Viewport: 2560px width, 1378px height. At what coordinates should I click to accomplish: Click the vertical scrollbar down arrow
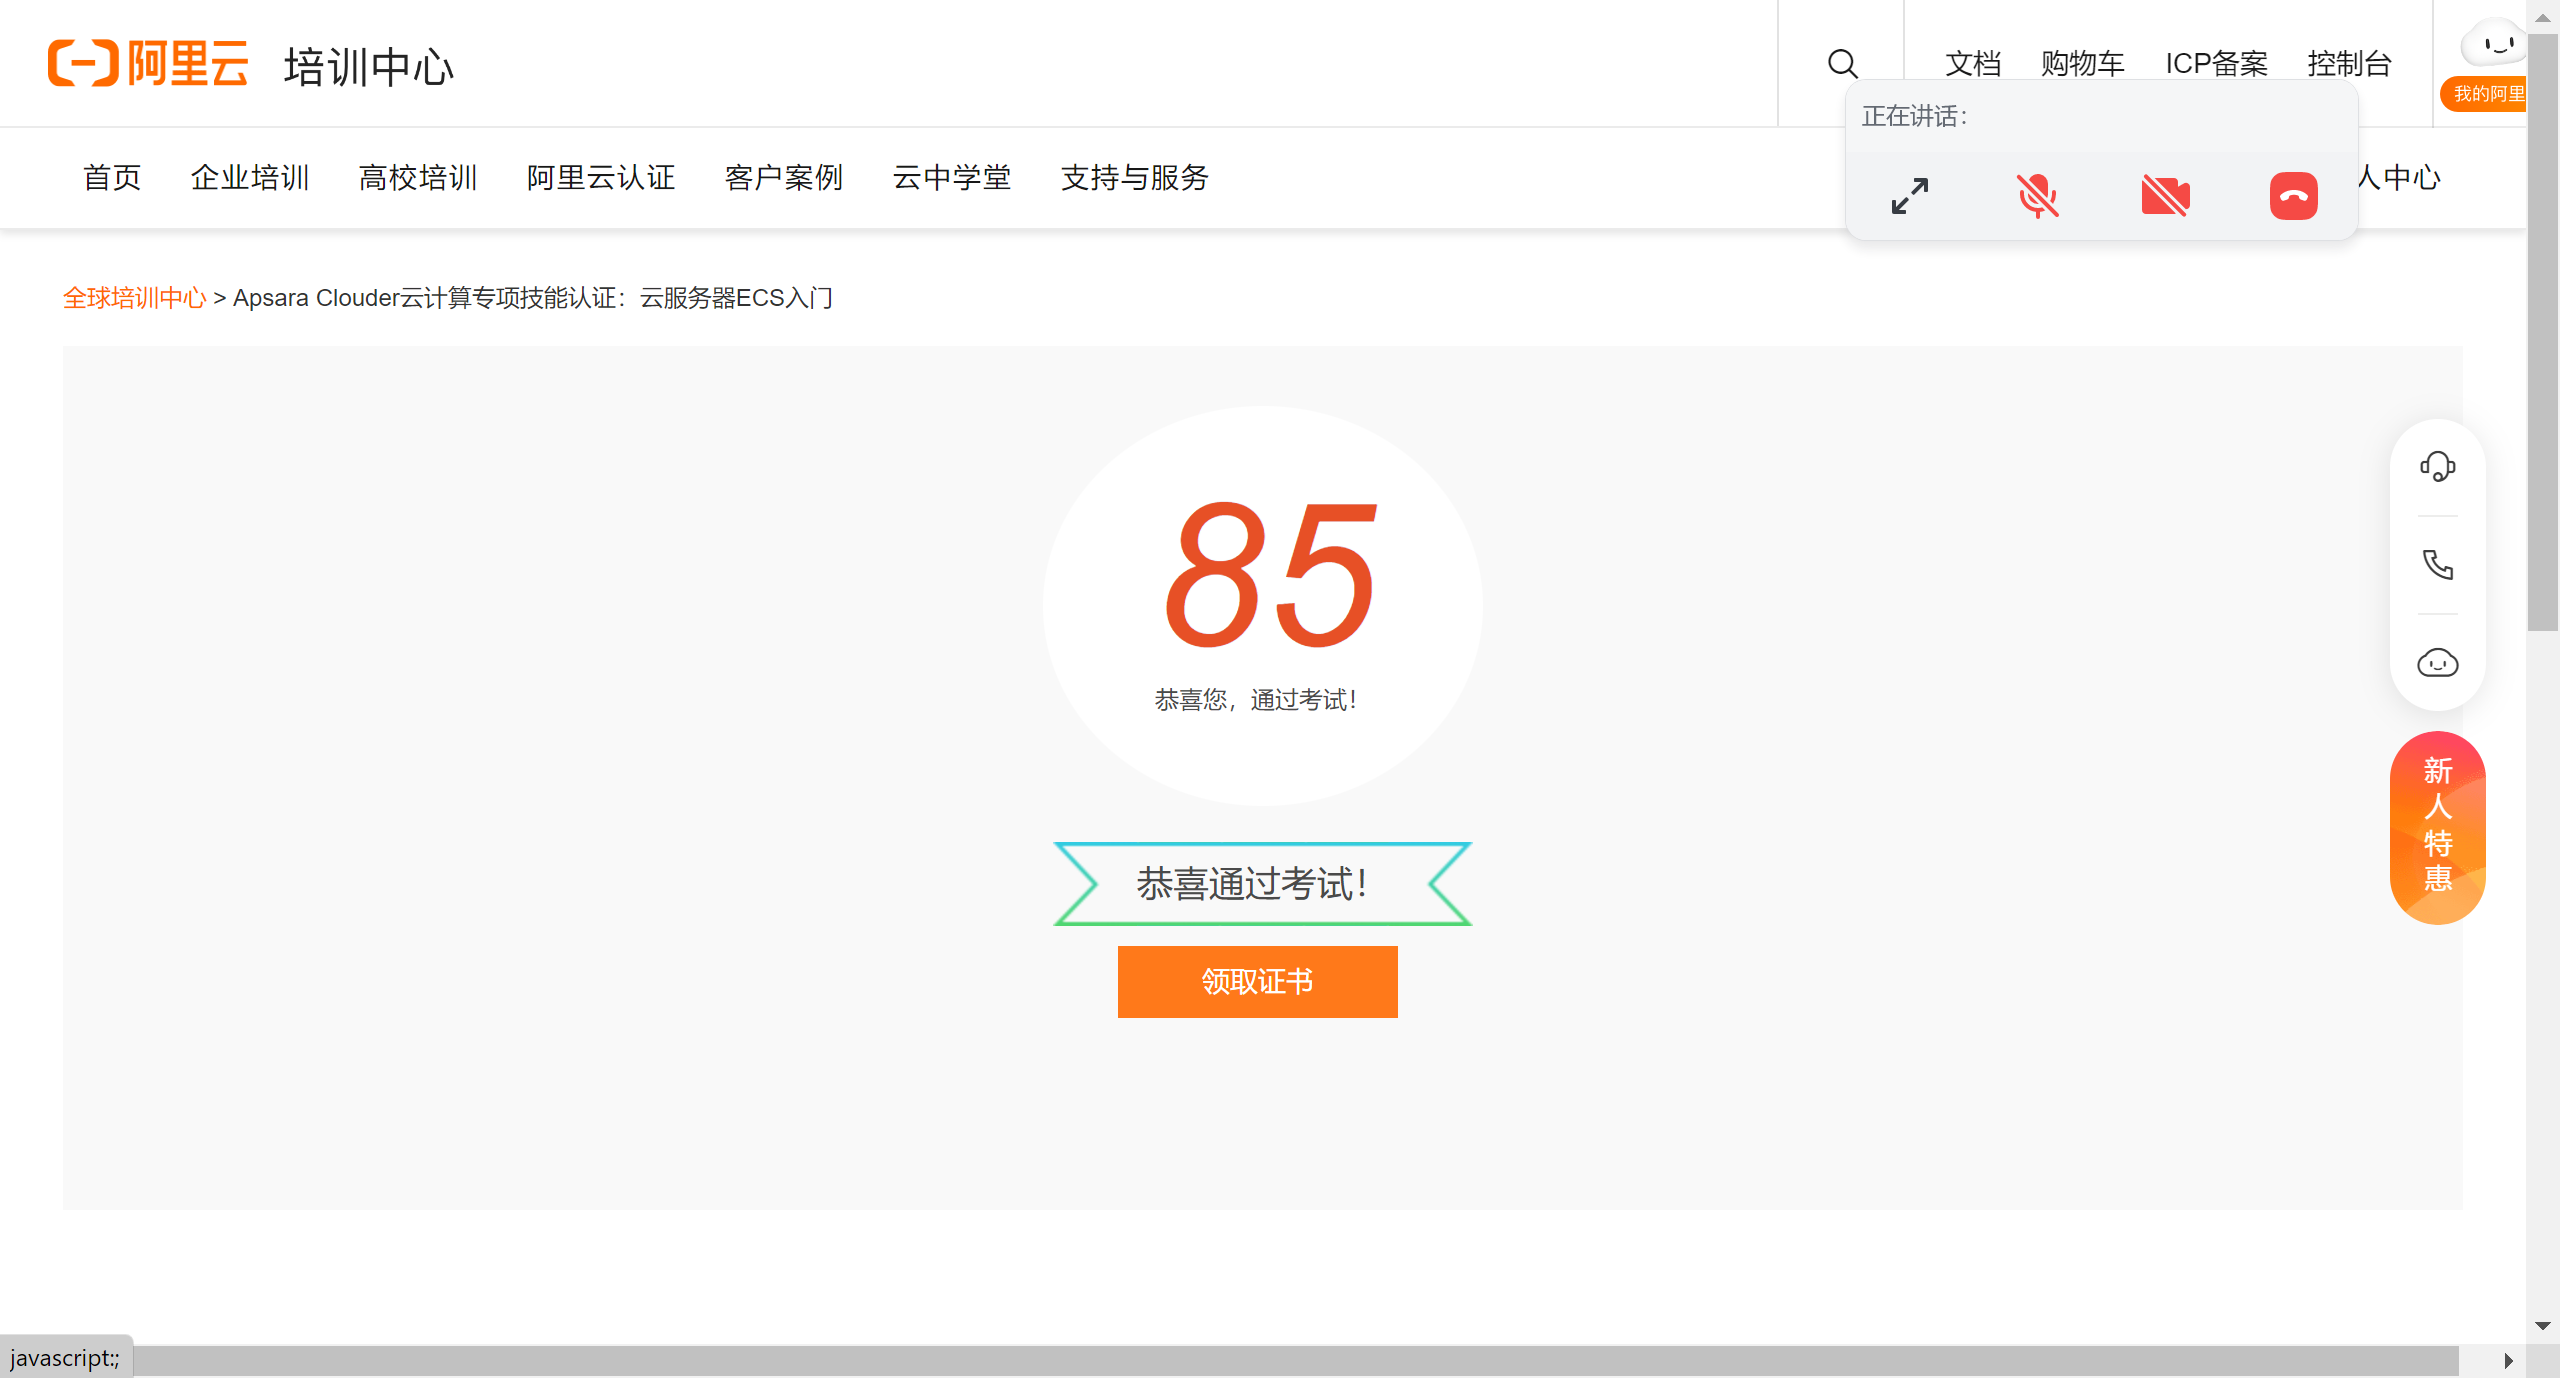click(2542, 1326)
